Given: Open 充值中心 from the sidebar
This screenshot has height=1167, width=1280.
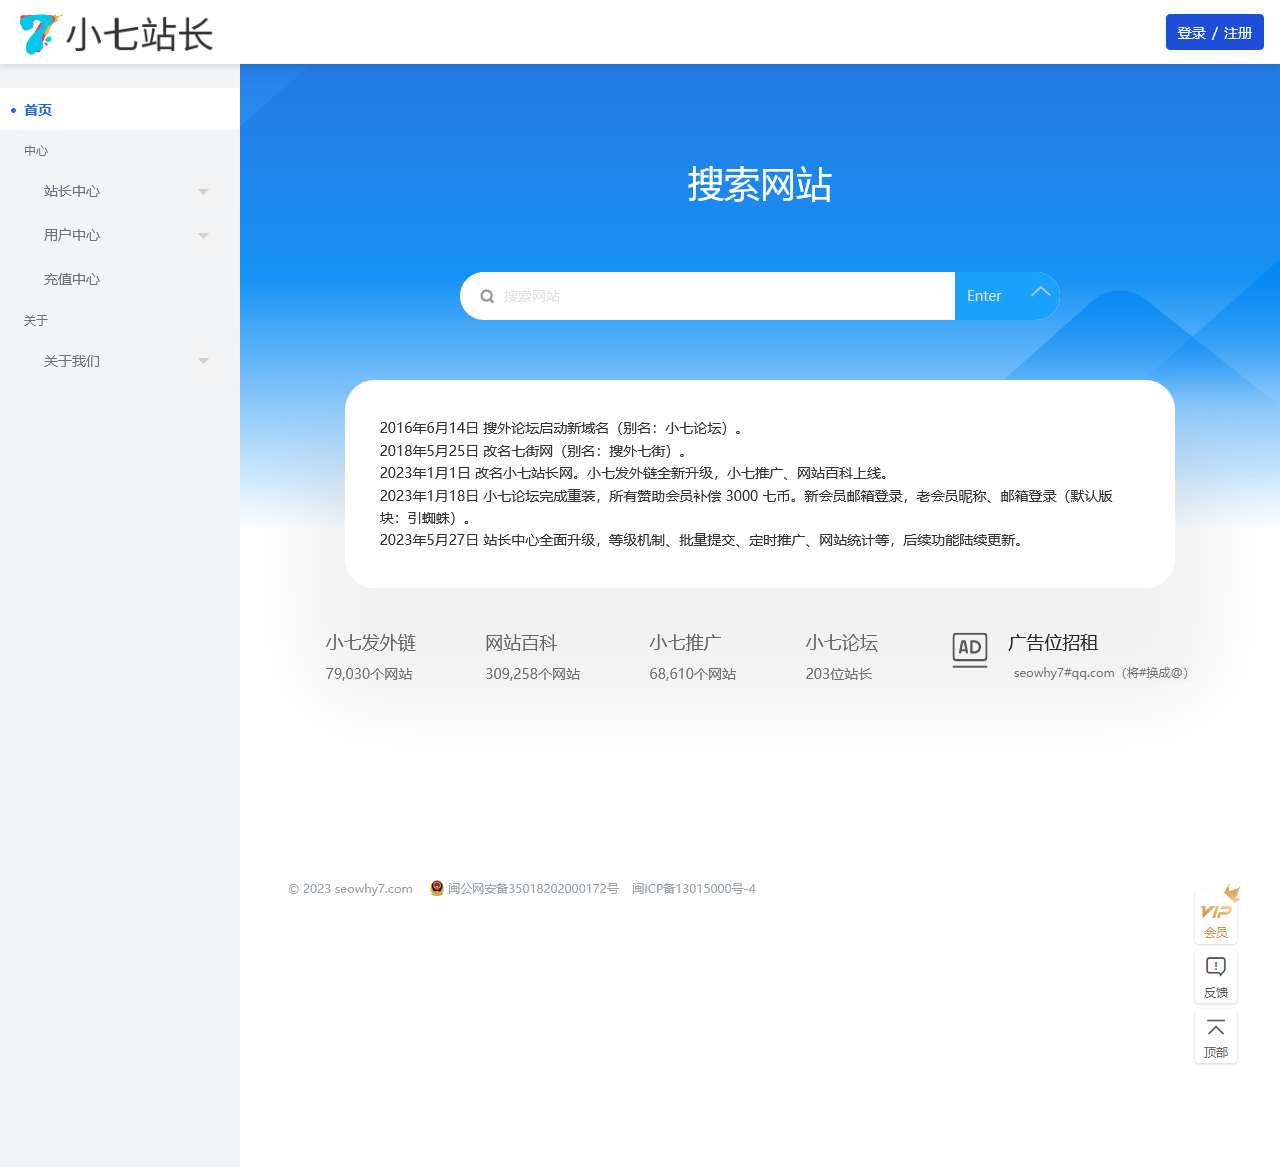Looking at the screenshot, I should coord(70,279).
